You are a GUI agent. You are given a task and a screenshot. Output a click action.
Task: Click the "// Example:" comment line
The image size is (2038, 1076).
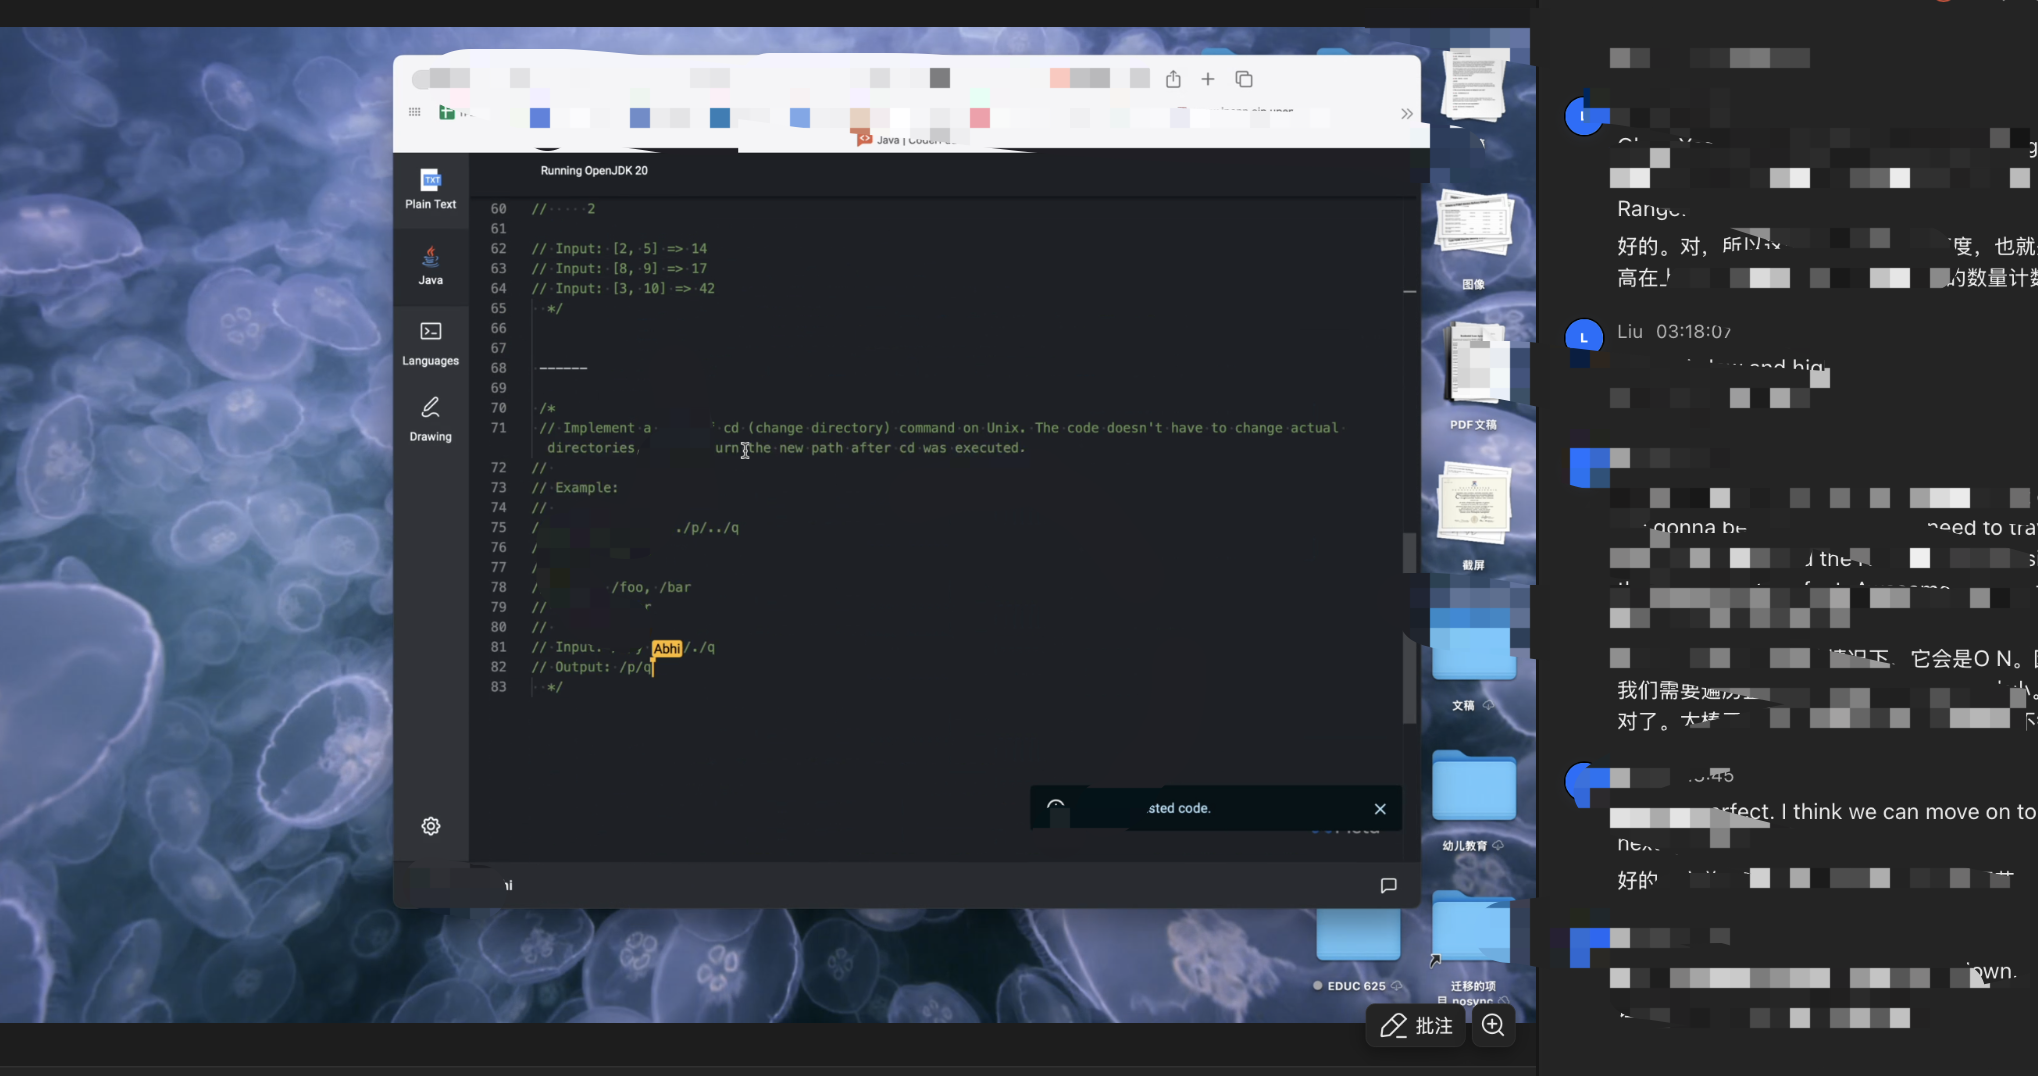click(575, 488)
